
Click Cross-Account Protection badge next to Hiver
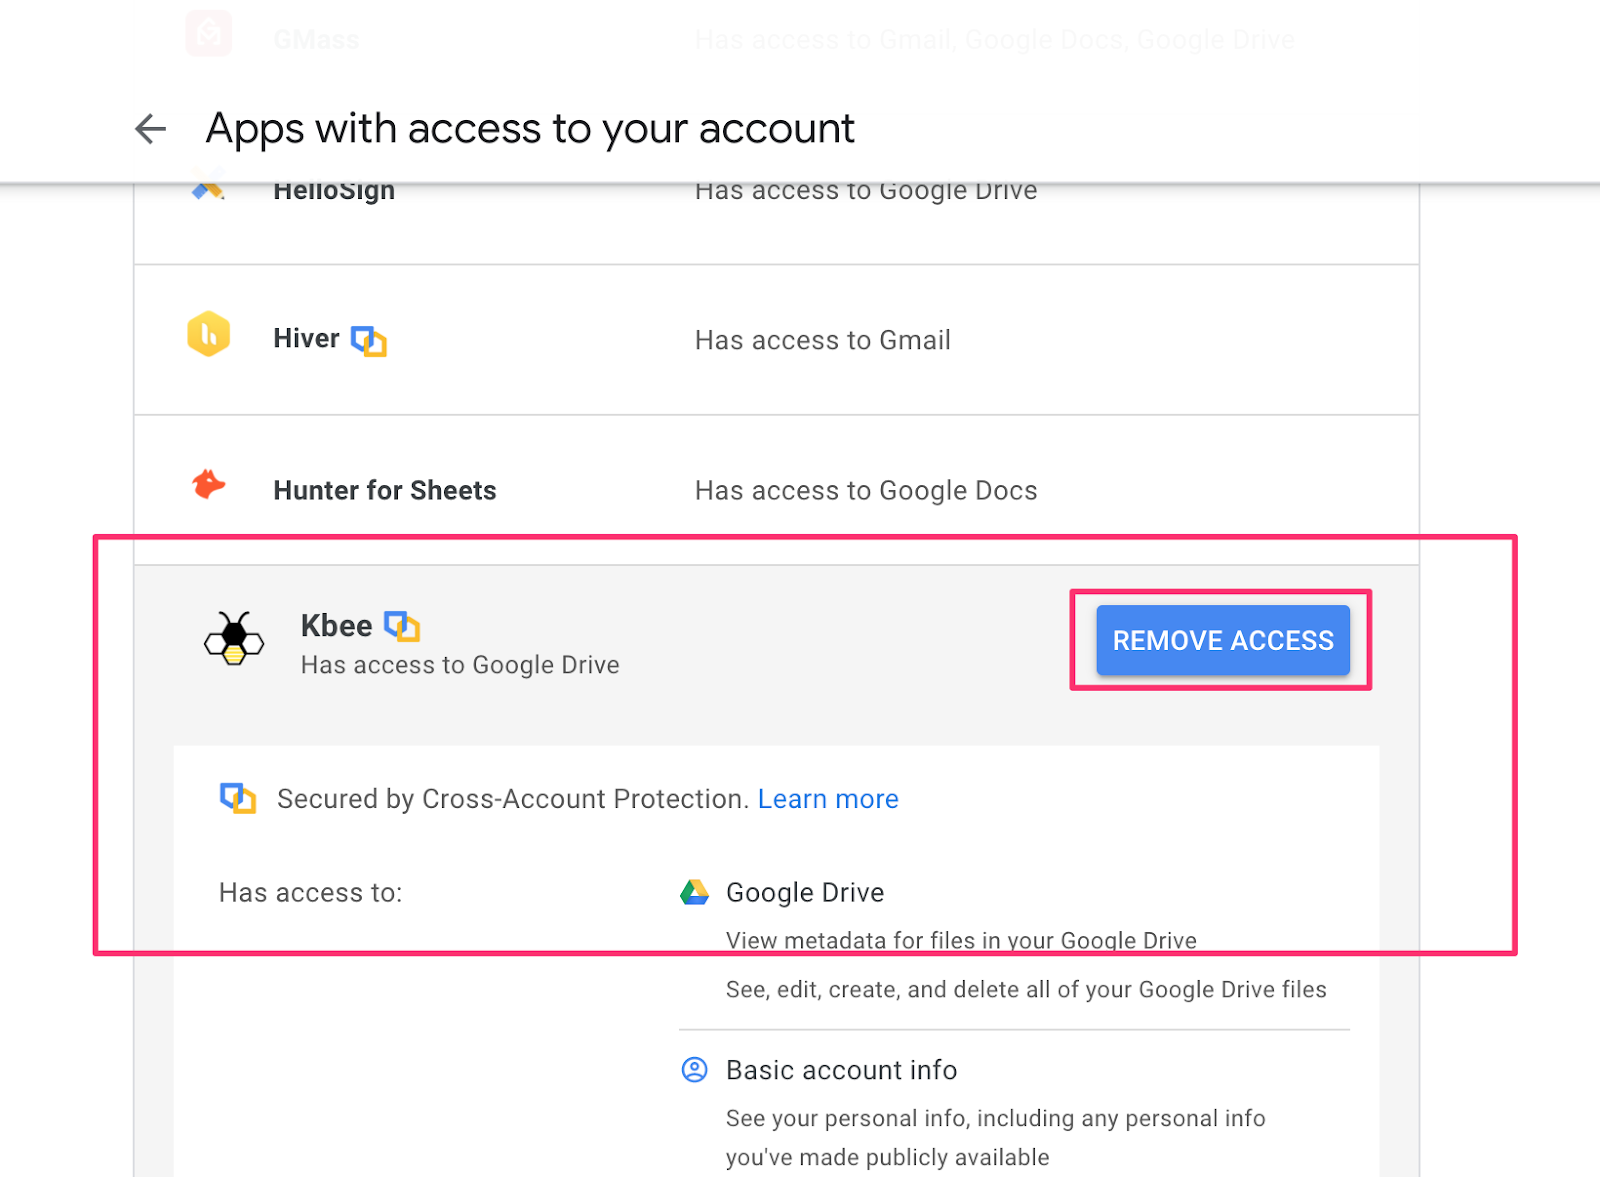369,341
